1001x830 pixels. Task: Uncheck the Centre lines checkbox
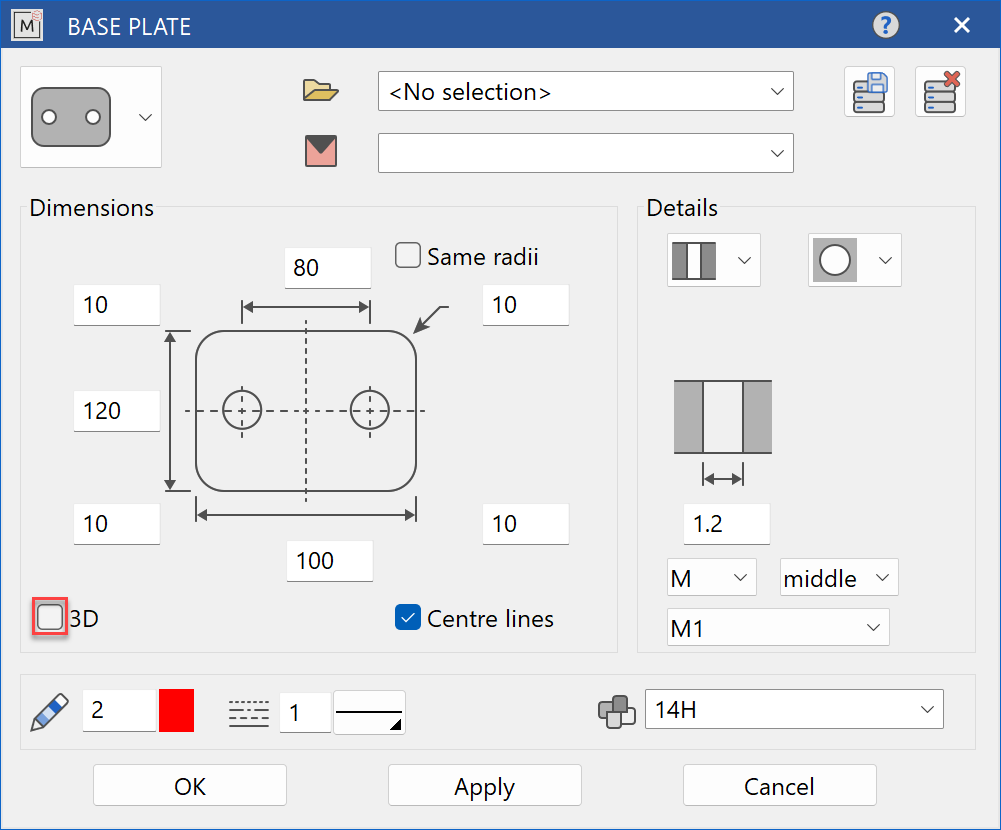(x=407, y=617)
